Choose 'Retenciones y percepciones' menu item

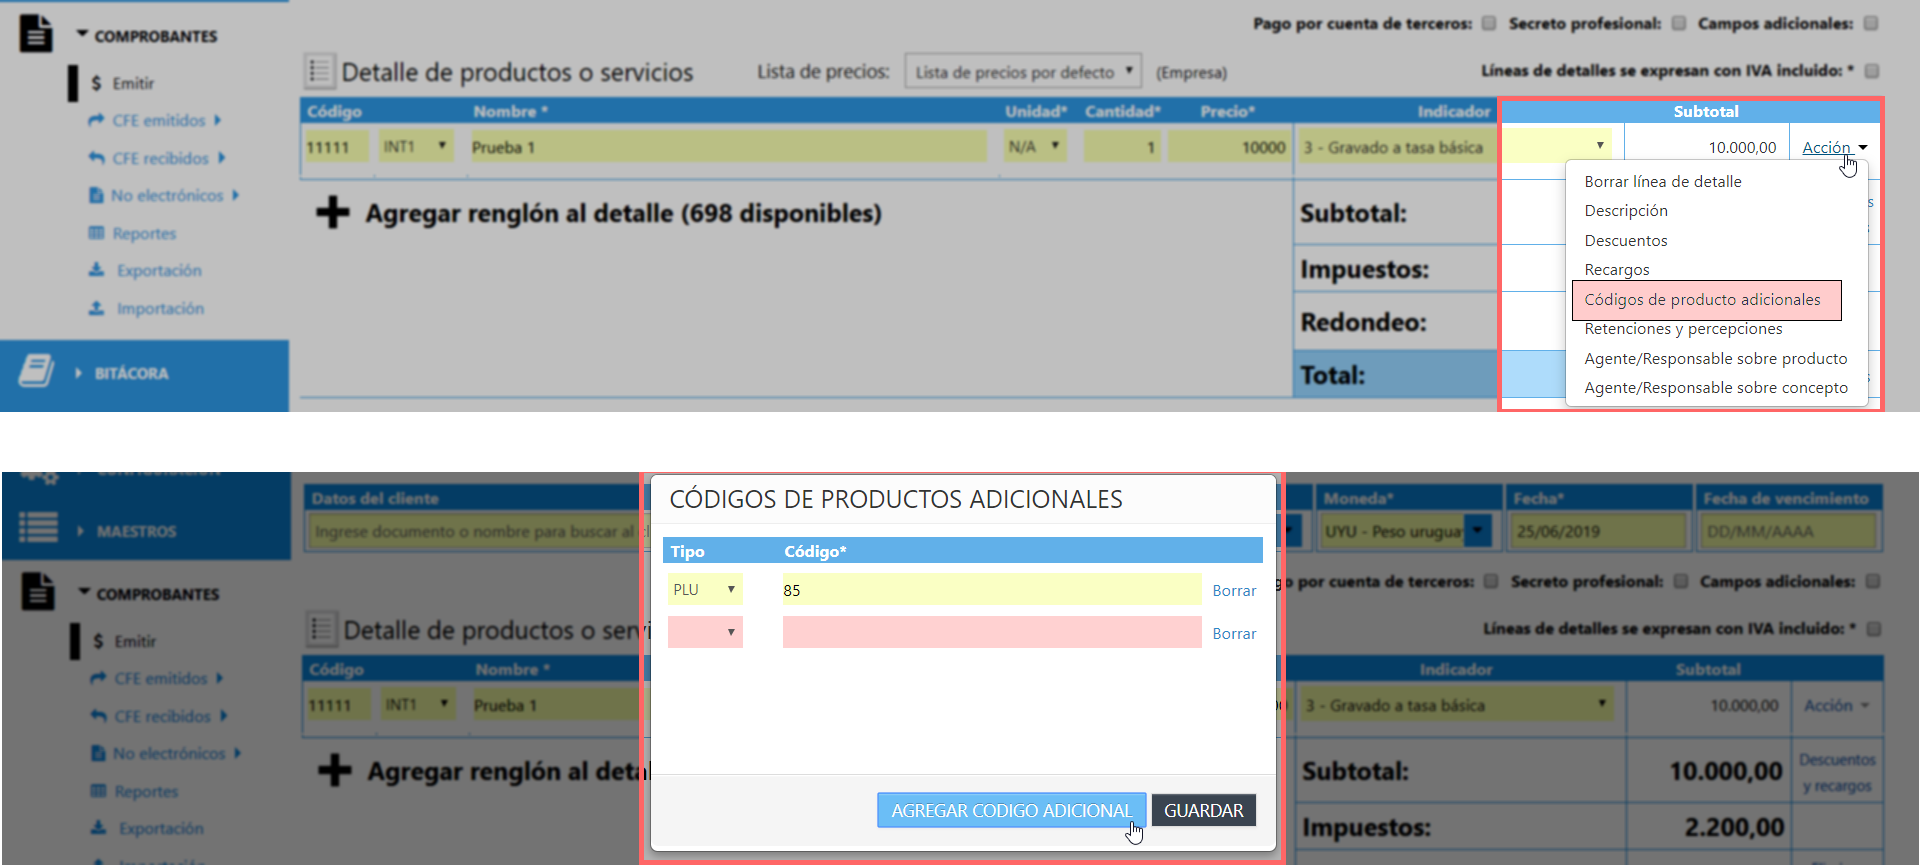(1683, 328)
